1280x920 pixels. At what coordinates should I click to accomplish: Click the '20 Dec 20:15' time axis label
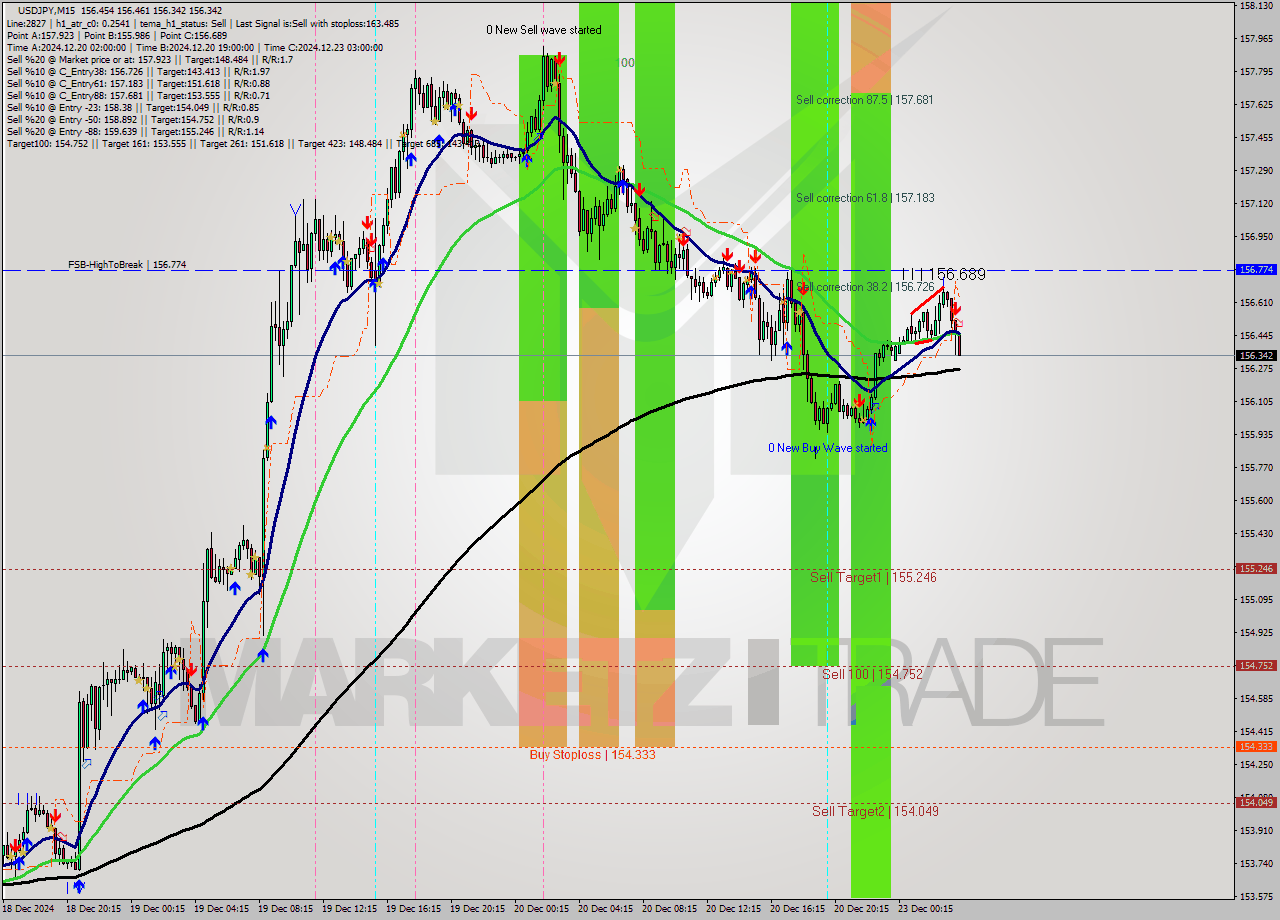coord(862,910)
